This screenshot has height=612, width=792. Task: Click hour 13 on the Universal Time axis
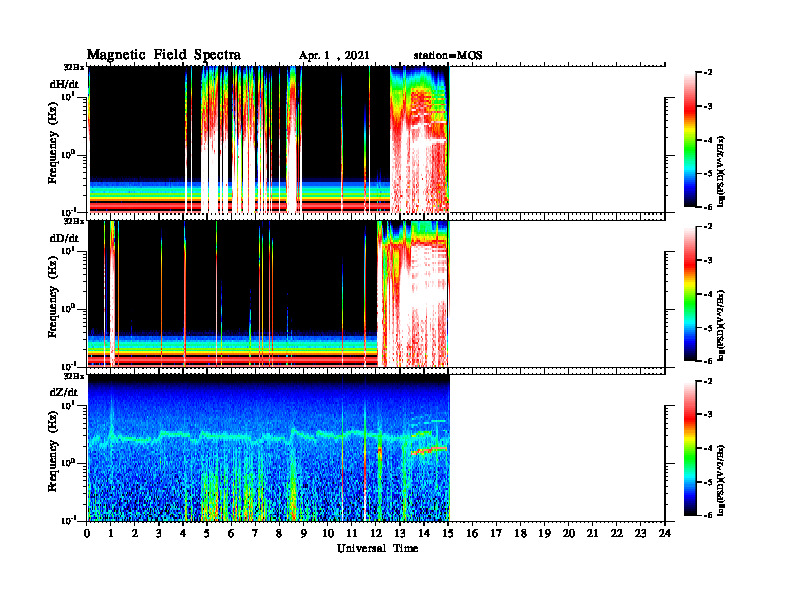coord(400,533)
